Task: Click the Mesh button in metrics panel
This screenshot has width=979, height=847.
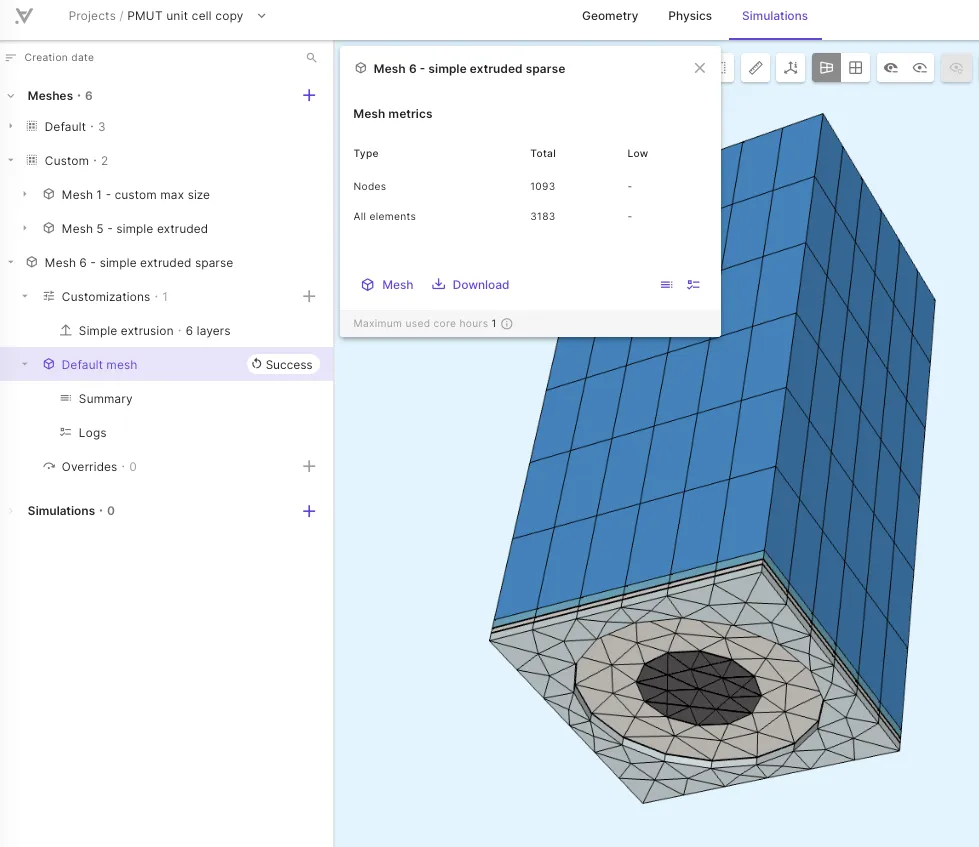Action: click(387, 285)
